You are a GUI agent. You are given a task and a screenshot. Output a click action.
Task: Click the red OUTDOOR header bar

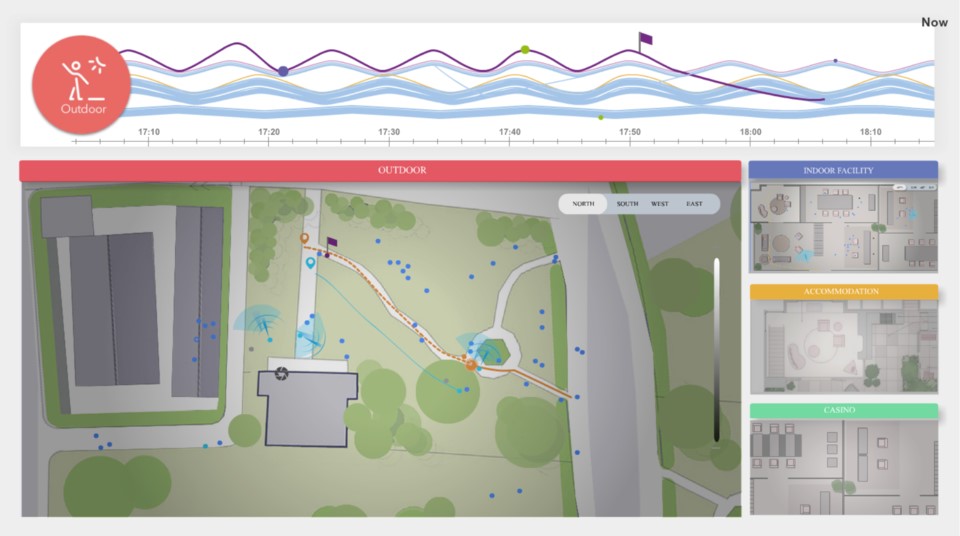[x=380, y=170]
